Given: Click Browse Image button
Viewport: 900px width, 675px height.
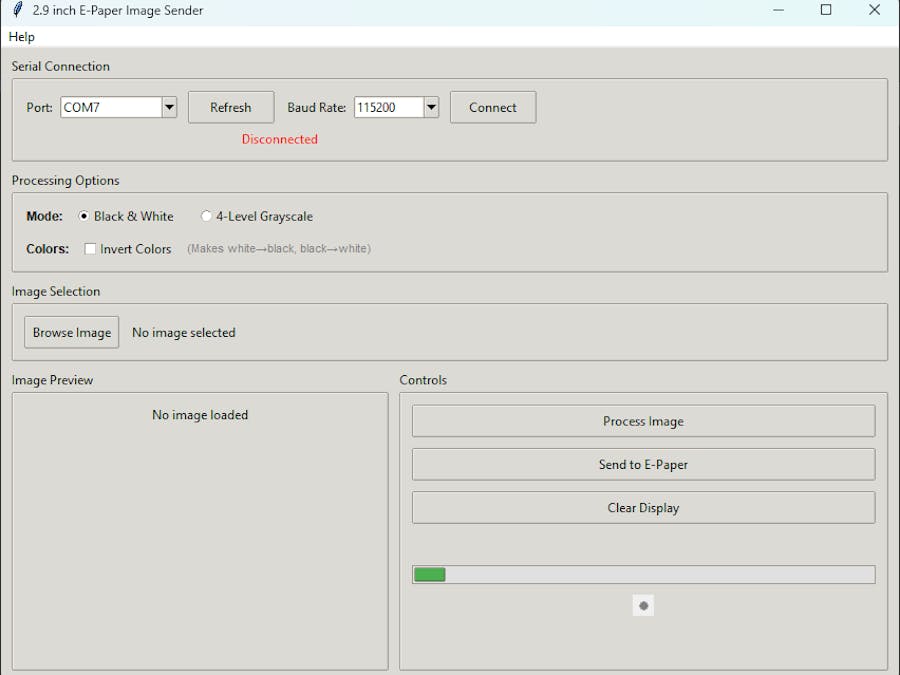Looking at the screenshot, I should [72, 332].
